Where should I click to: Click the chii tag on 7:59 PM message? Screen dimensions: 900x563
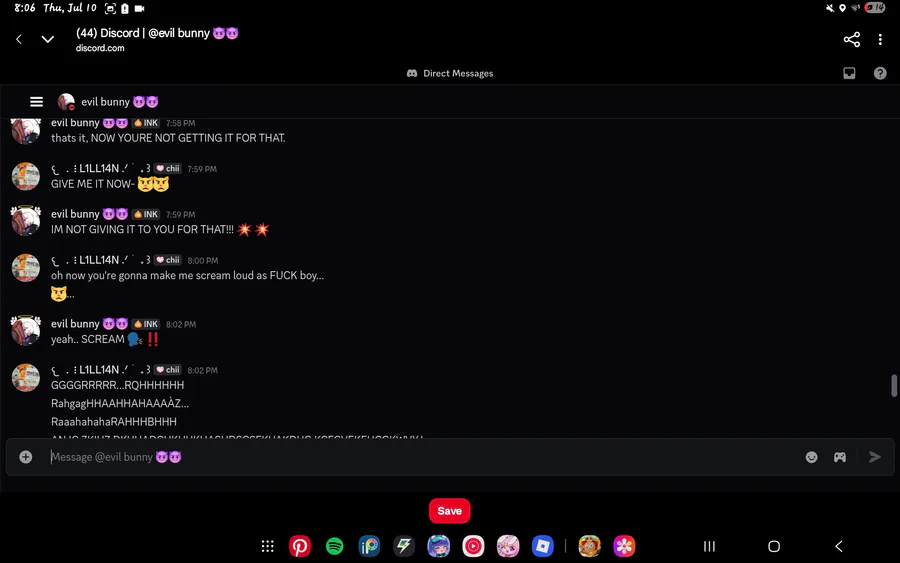168,169
